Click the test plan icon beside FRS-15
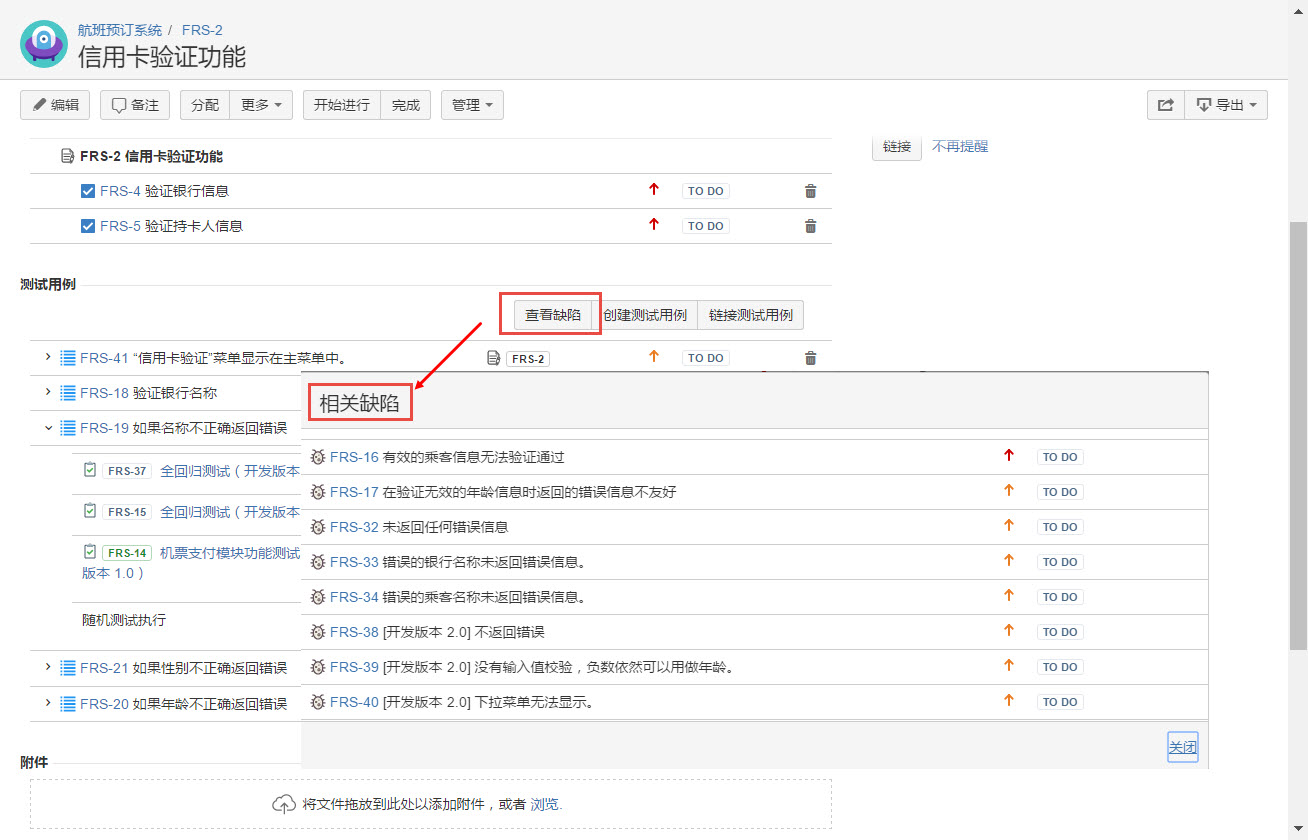 pos(90,511)
